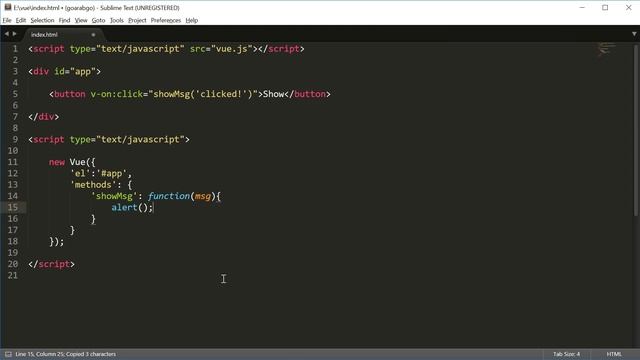Open the Edit menu
Viewport: 640px width, 360px height.
click(21, 20)
